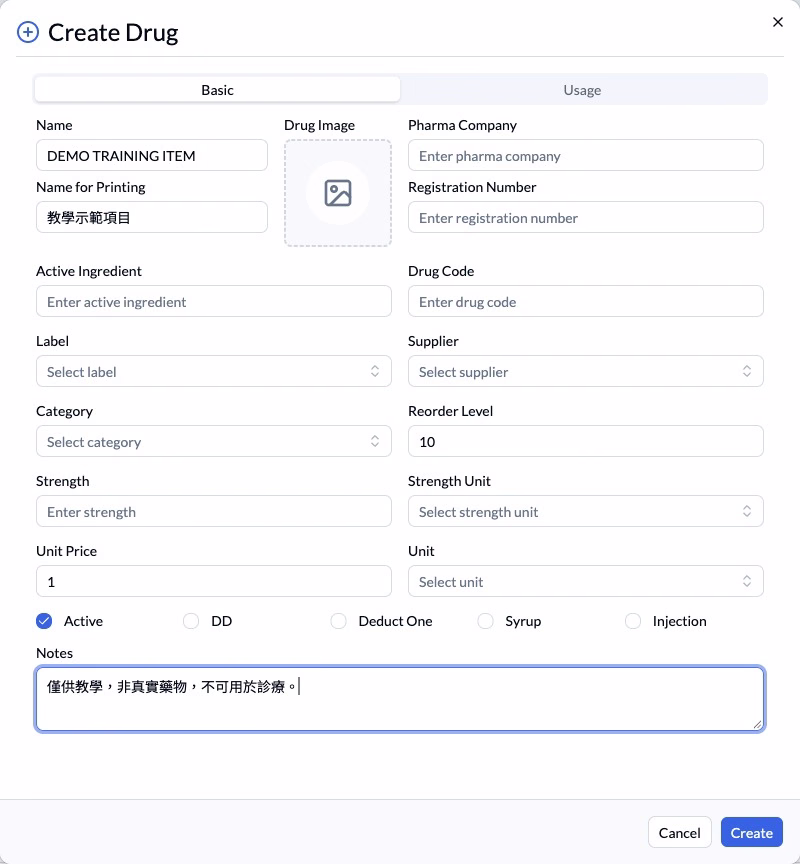Open the Select label dropdown

pos(214,371)
